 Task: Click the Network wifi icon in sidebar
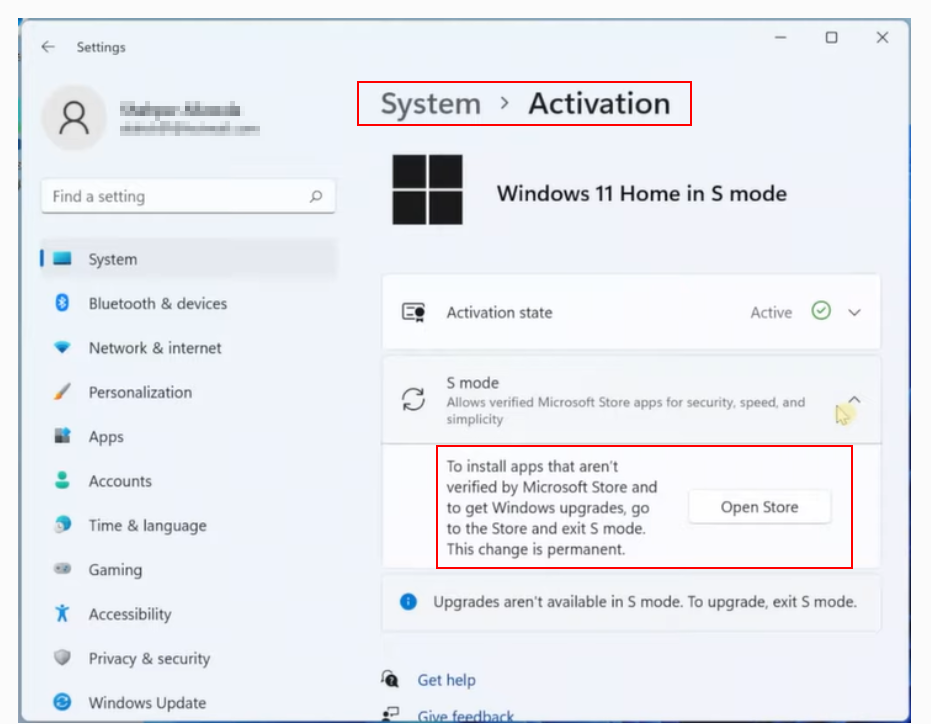point(62,347)
